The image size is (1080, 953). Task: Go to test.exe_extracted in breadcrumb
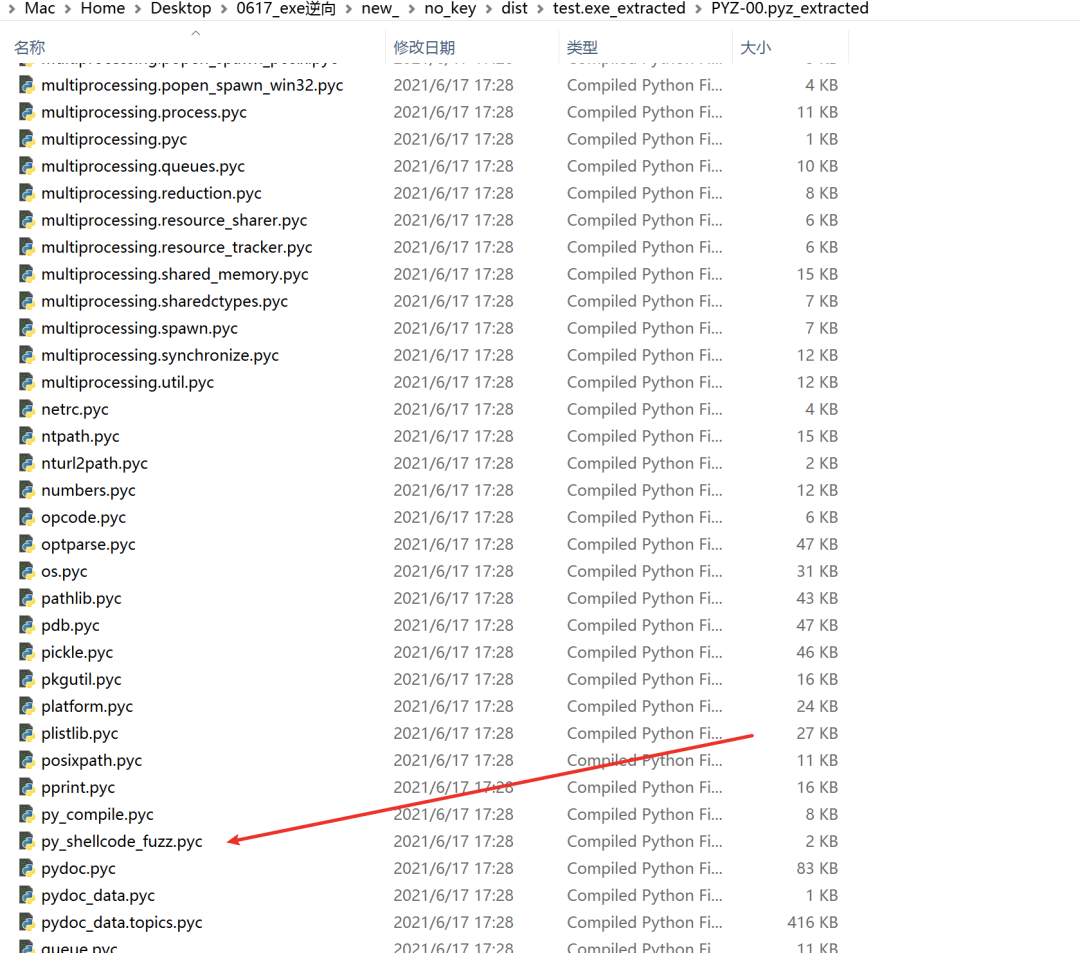click(619, 8)
